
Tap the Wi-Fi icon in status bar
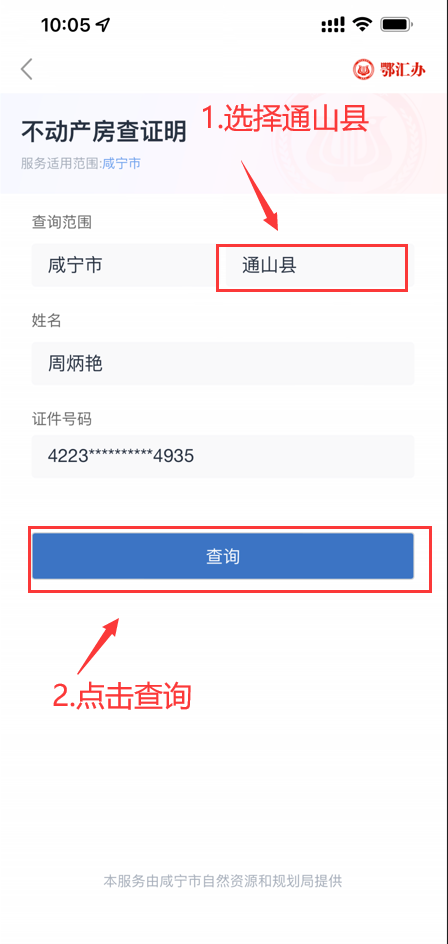point(362,24)
